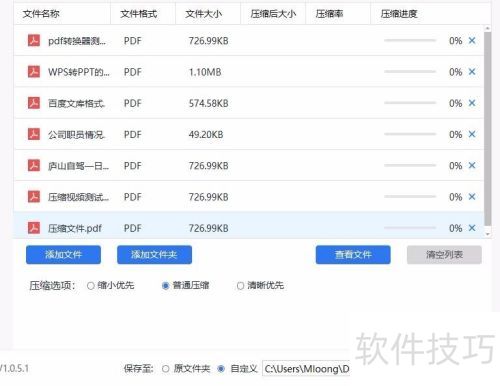Select file name 压缩视频测试...

pos(78,197)
